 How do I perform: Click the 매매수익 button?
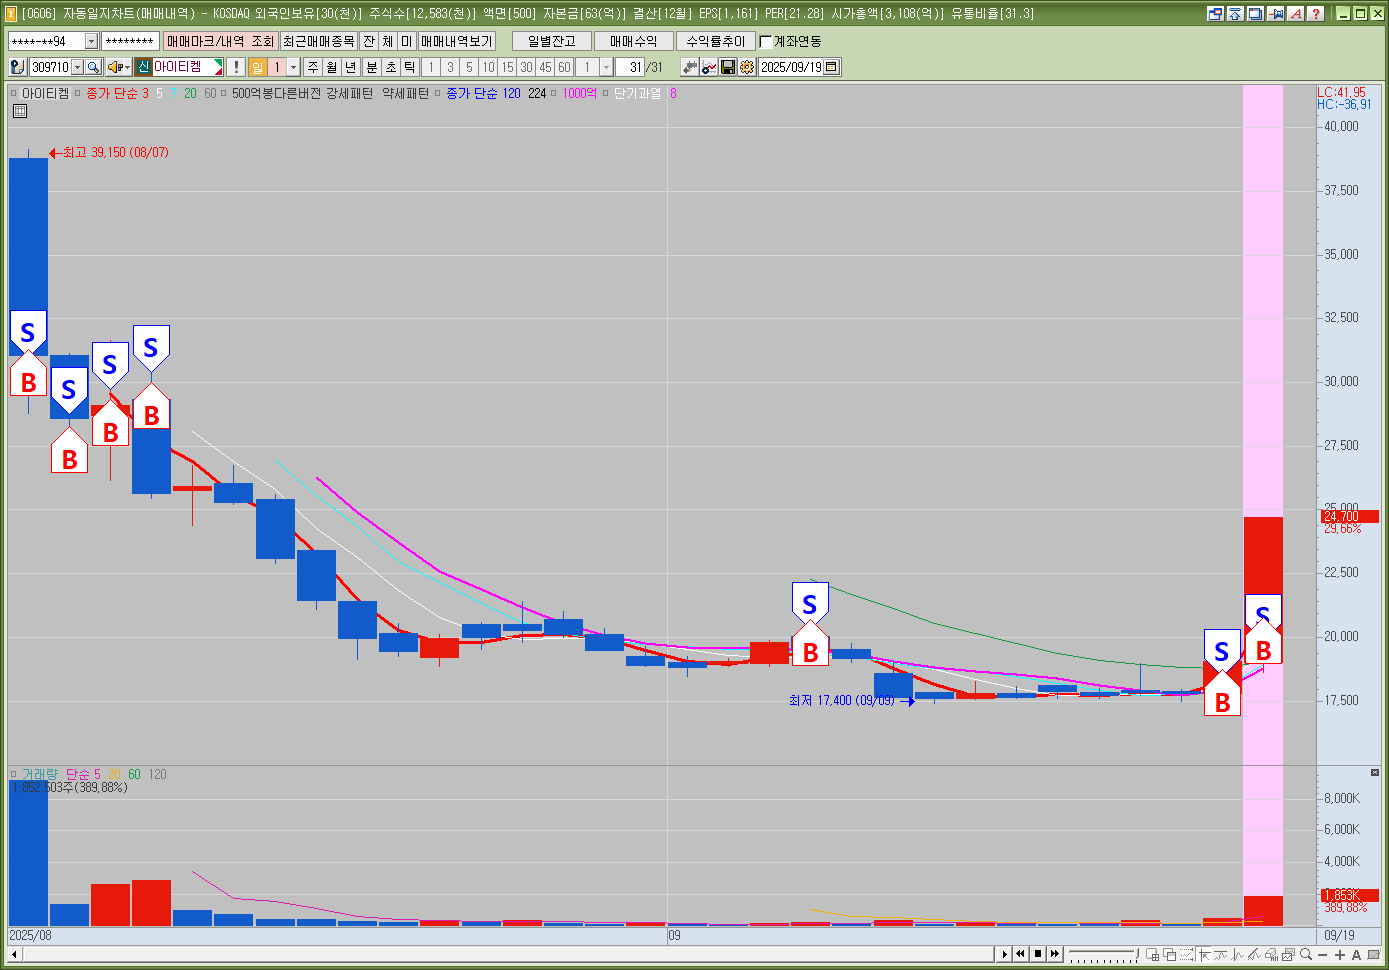(x=634, y=41)
